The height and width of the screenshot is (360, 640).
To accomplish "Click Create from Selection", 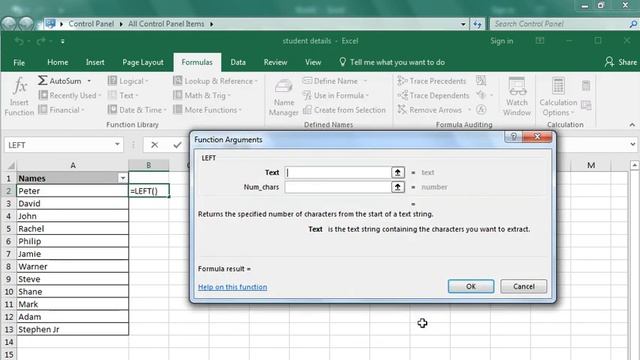I will coord(344,110).
